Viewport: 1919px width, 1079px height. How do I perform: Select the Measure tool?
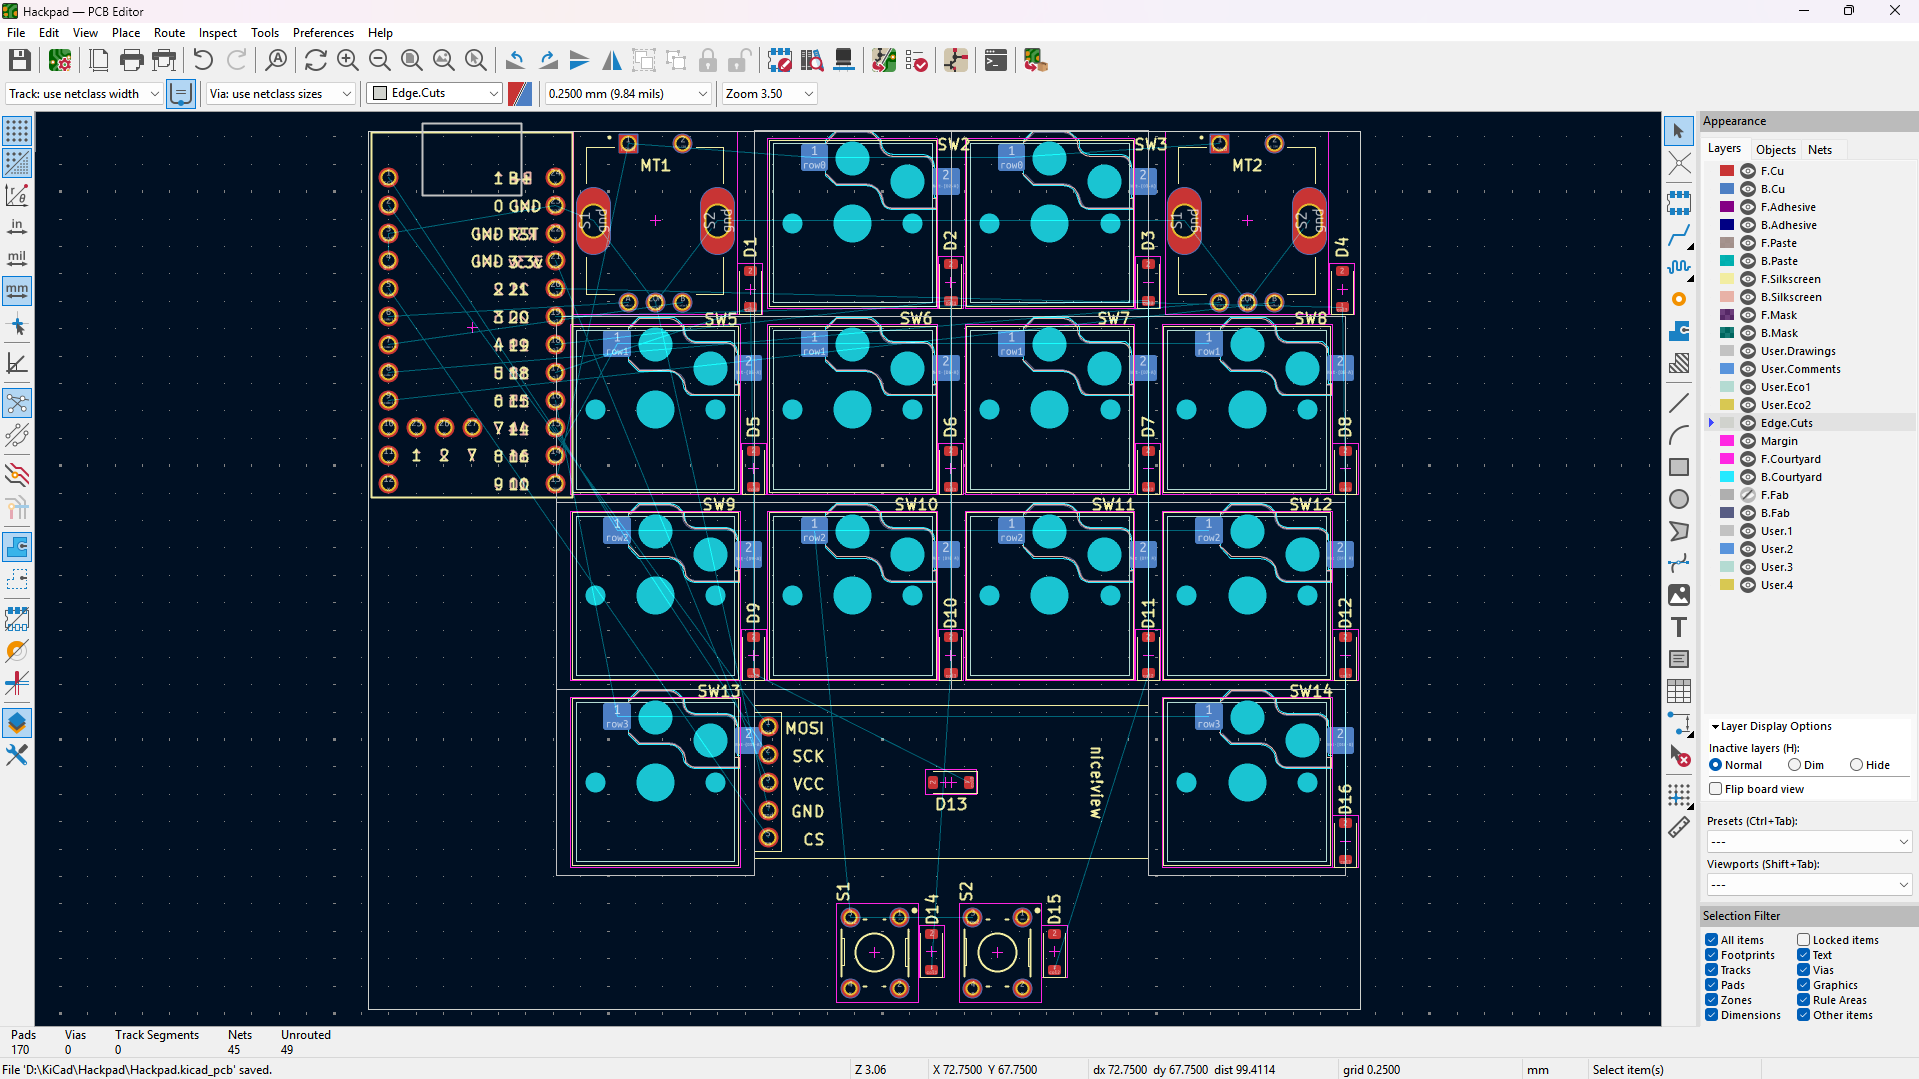click(x=1679, y=827)
